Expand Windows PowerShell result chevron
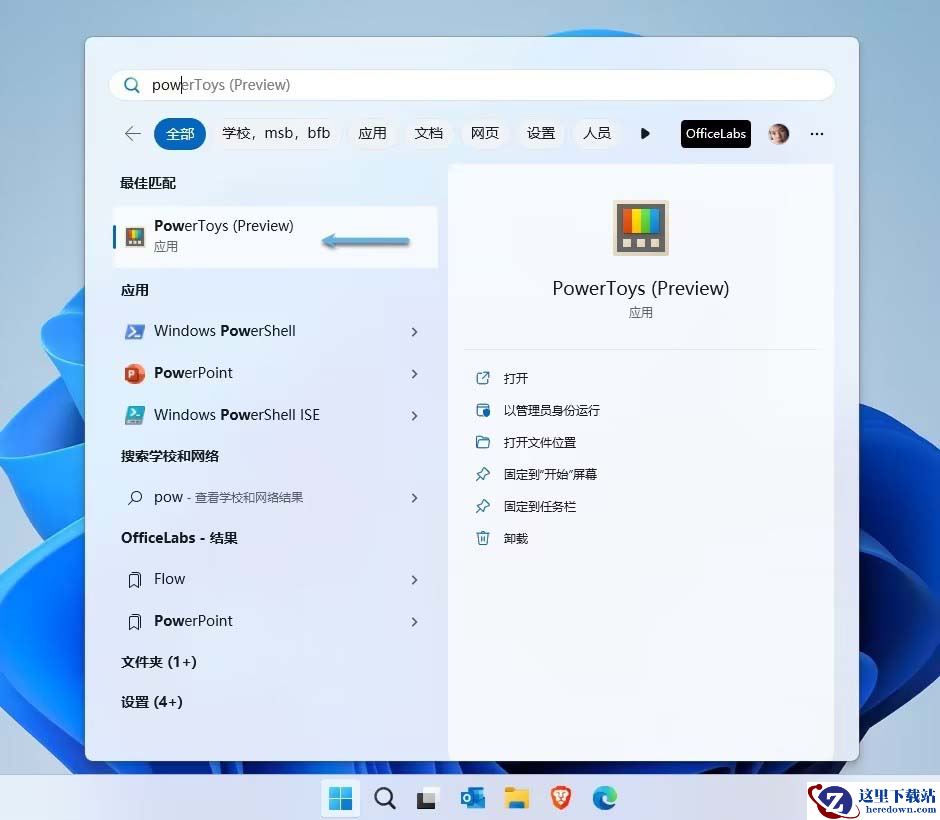Image resolution: width=940 pixels, height=820 pixels. (x=414, y=331)
